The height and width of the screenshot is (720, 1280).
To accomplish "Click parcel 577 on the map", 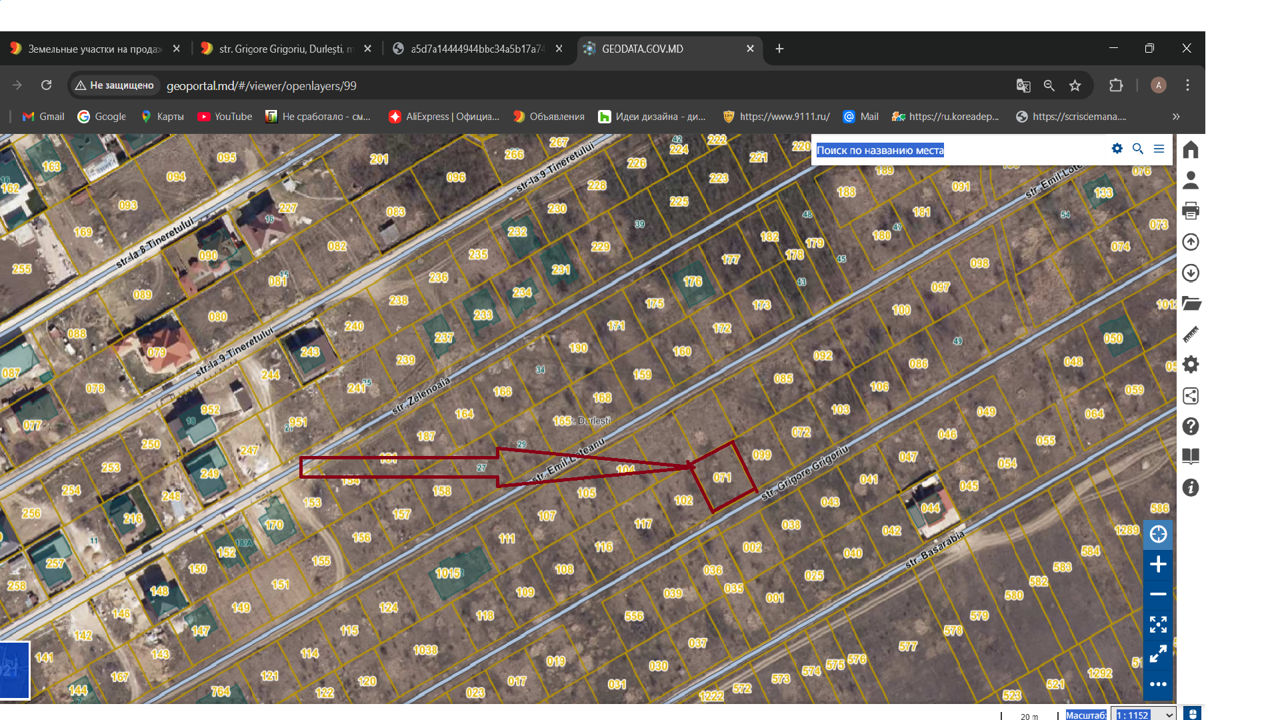I will tap(907, 647).
